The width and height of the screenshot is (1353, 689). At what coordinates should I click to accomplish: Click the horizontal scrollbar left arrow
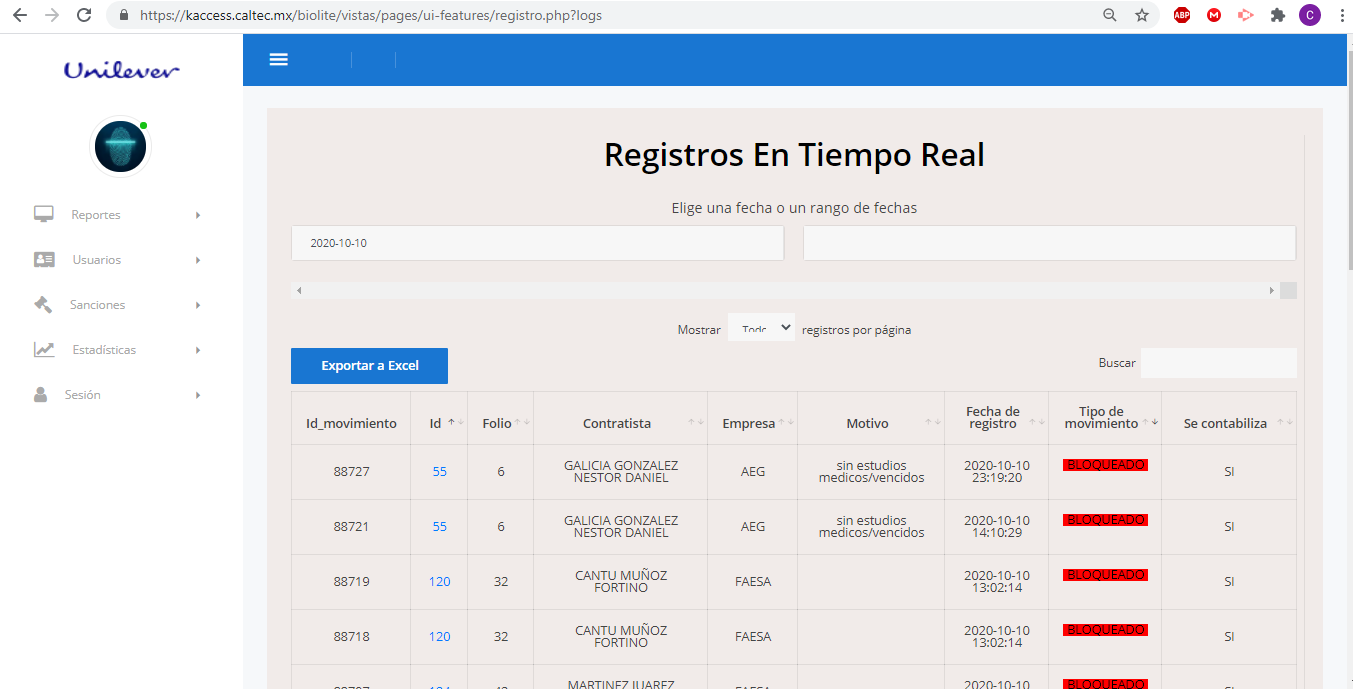pyautogui.click(x=299, y=290)
